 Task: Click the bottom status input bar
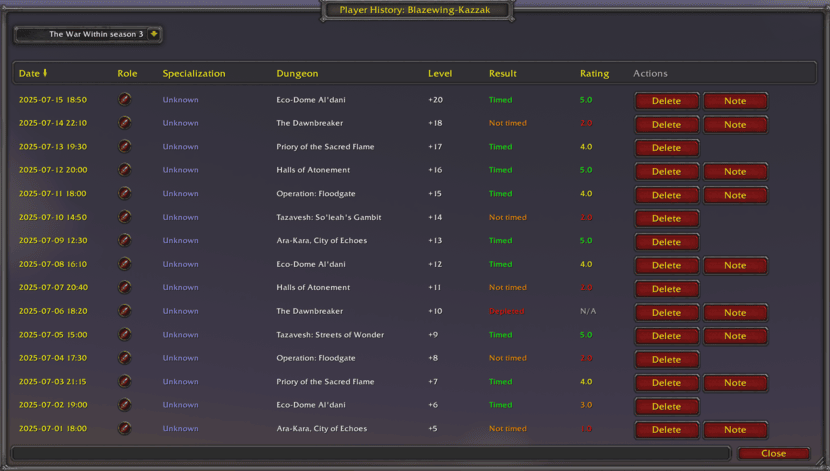371,454
